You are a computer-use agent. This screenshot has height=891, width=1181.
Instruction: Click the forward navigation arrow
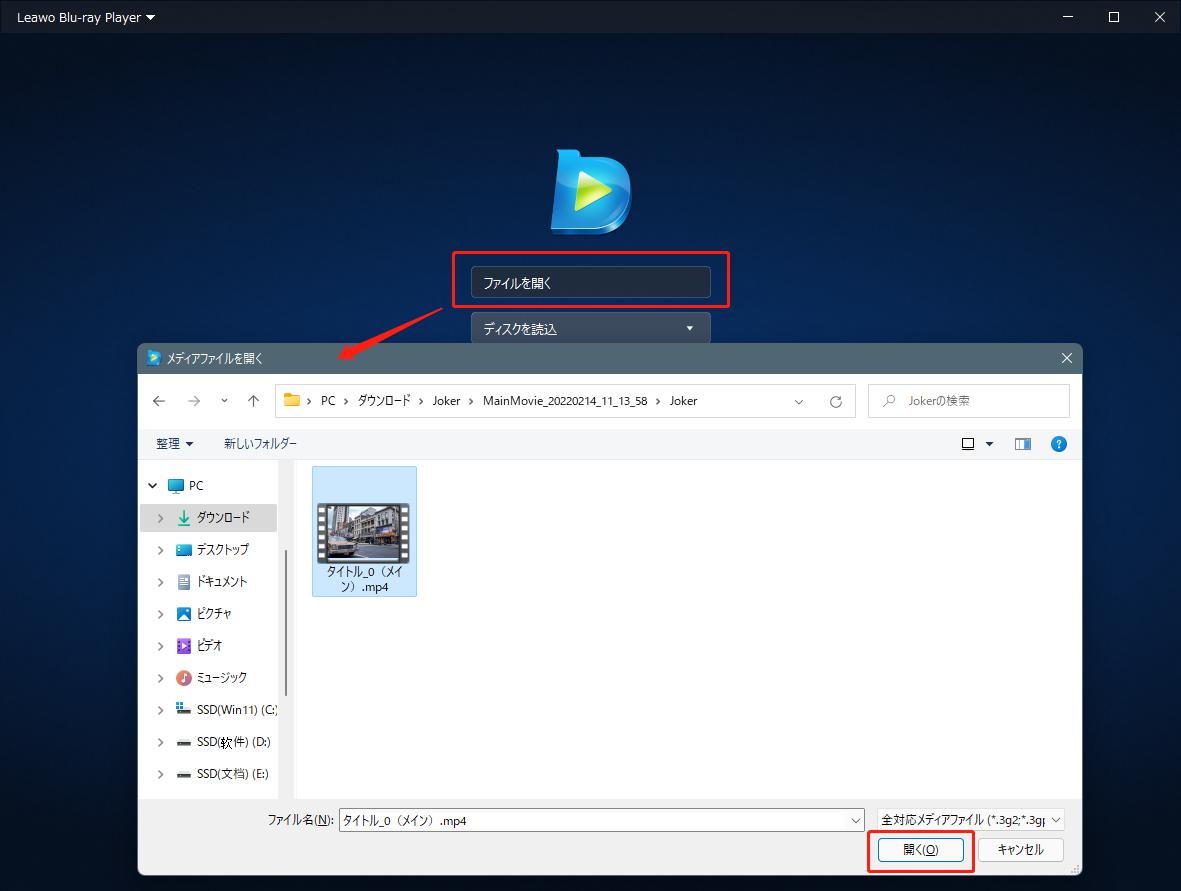(x=194, y=401)
